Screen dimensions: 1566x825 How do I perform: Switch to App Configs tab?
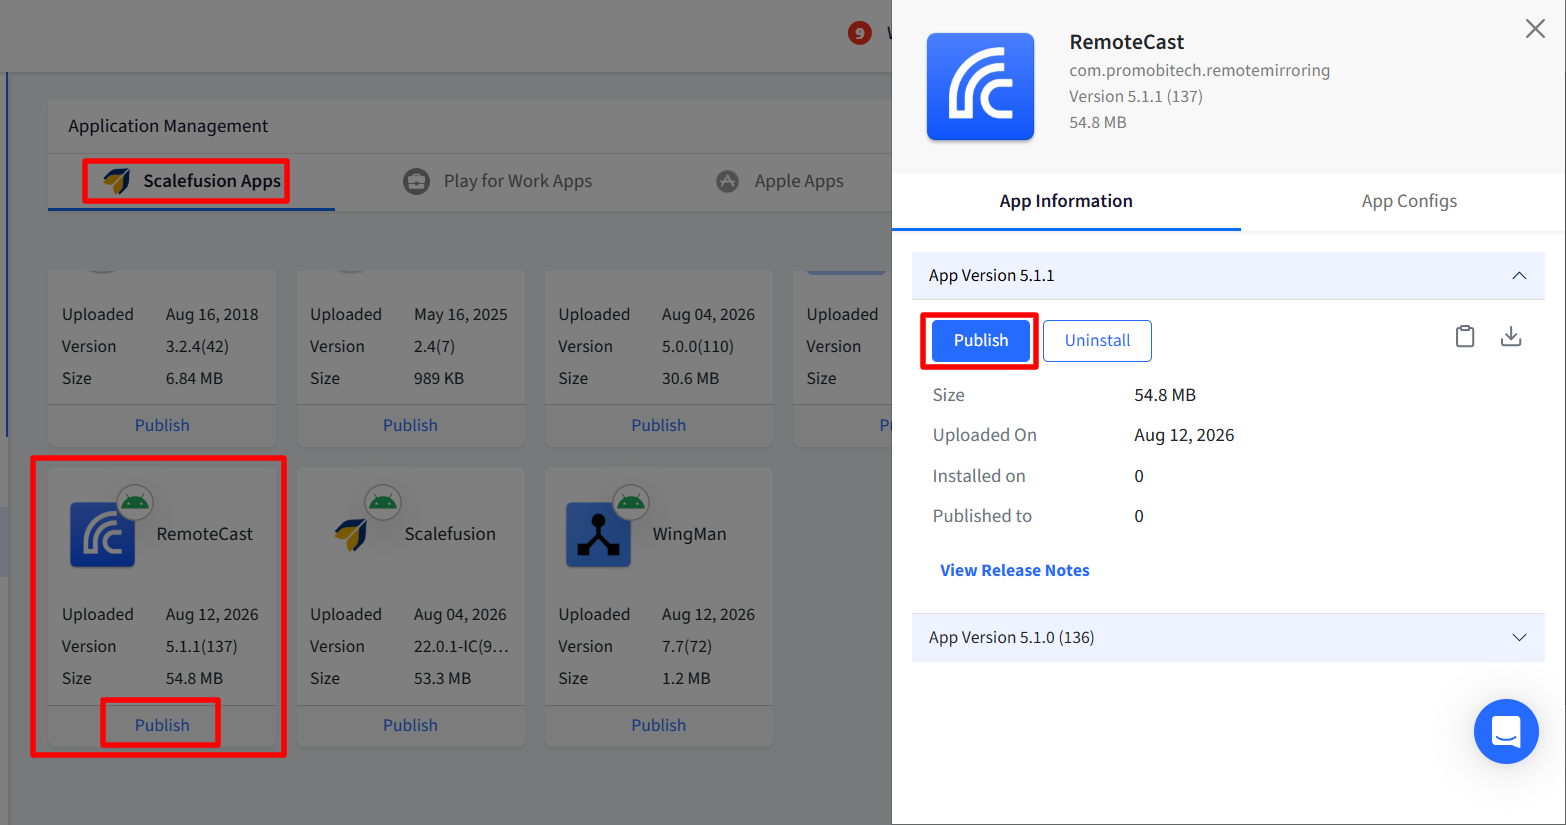click(1409, 201)
